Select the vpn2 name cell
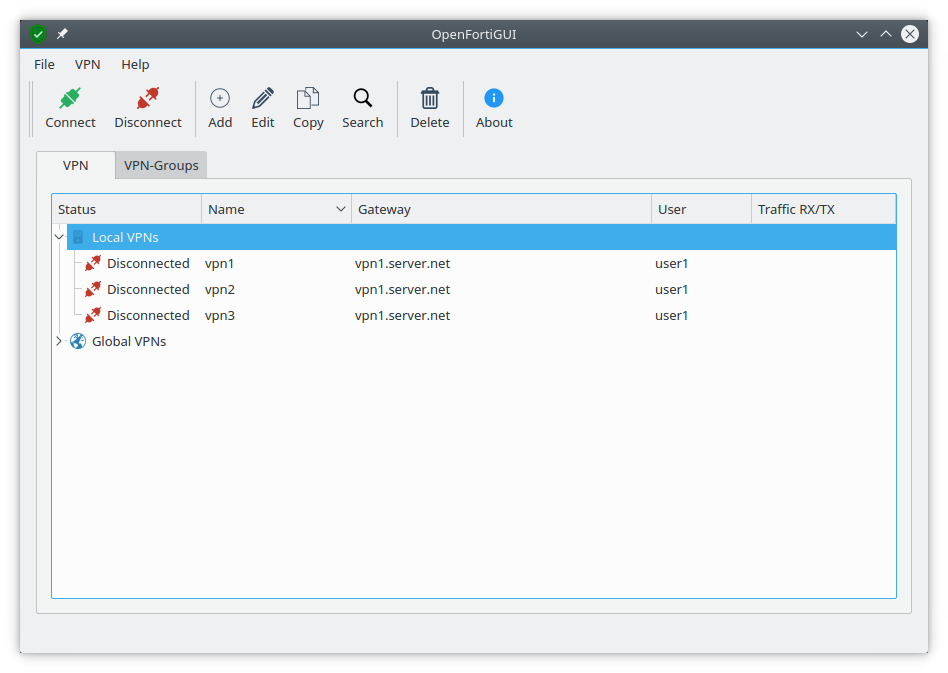The height and width of the screenshot is (673, 948). (x=220, y=290)
